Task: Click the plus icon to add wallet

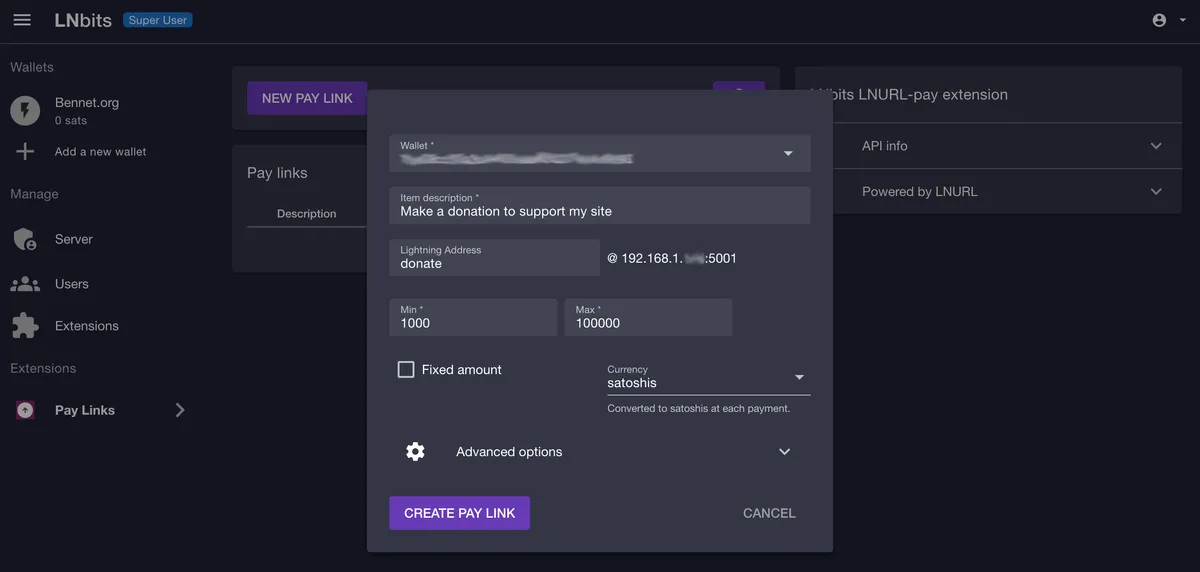Action: click(x=25, y=152)
